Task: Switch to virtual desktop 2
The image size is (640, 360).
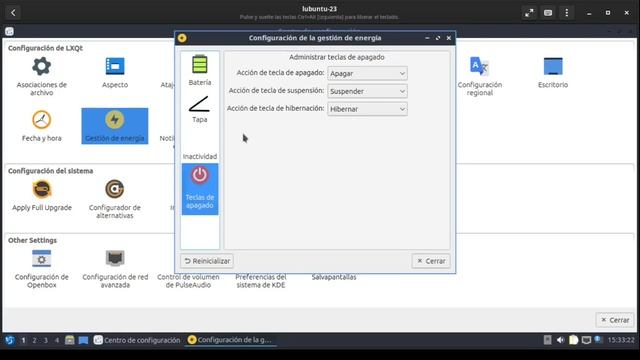Action: tap(34, 340)
